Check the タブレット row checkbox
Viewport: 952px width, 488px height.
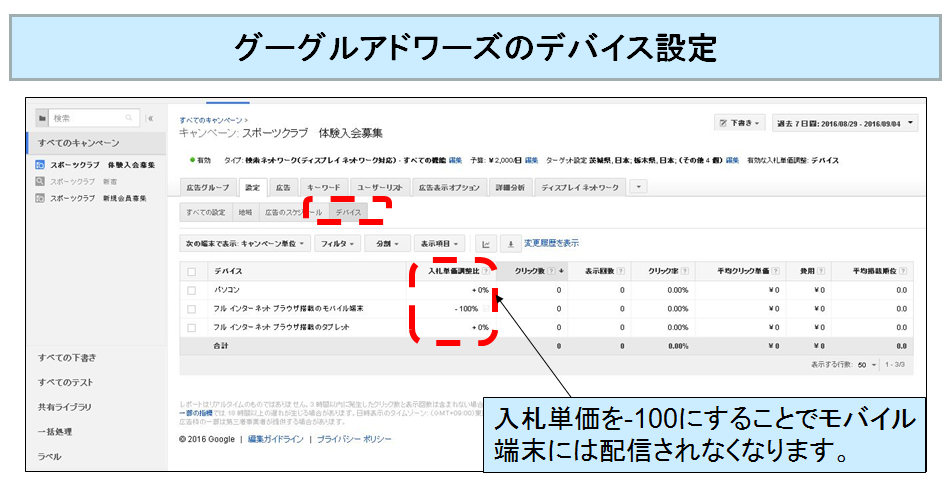[x=192, y=328]
